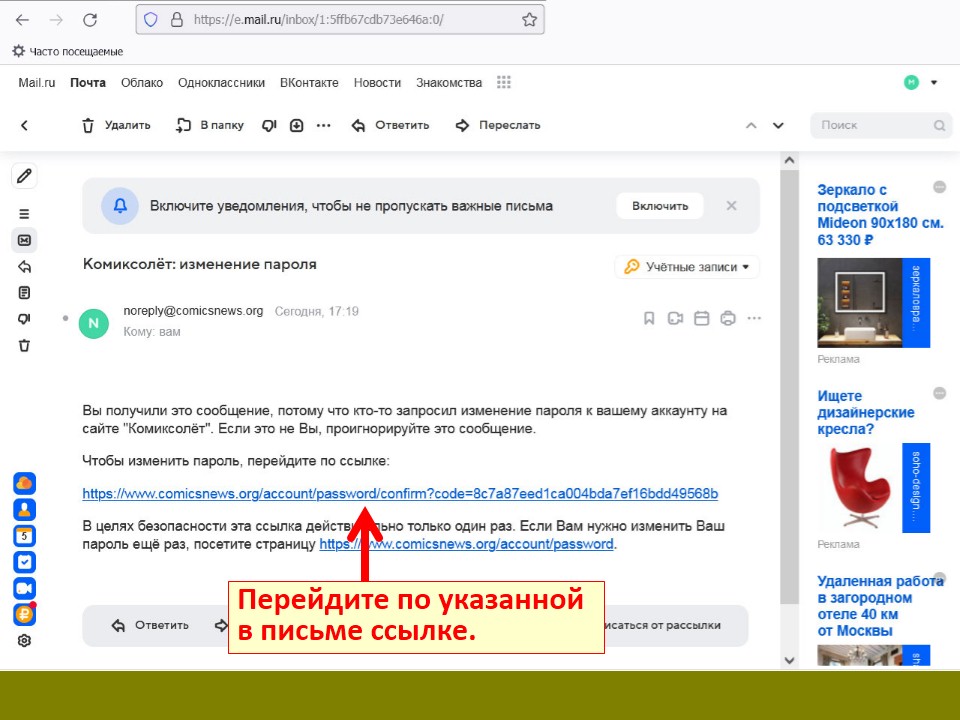960x720 pixels.
Task: Toggle the unread dot next to sender
Action: (66, 318)
